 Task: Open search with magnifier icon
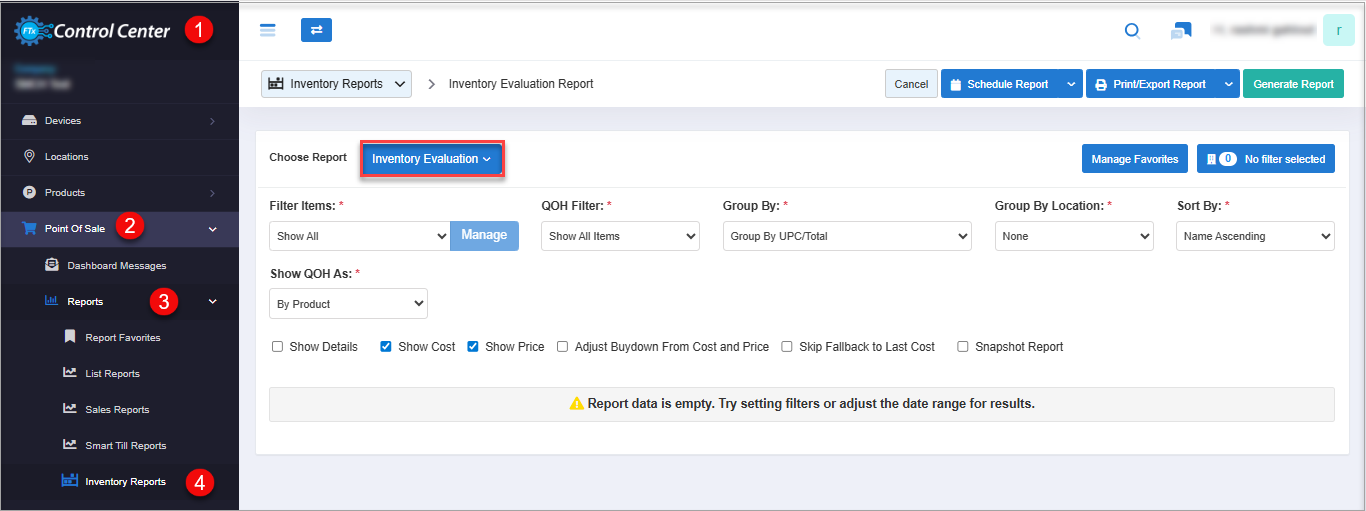[1132, 31]
